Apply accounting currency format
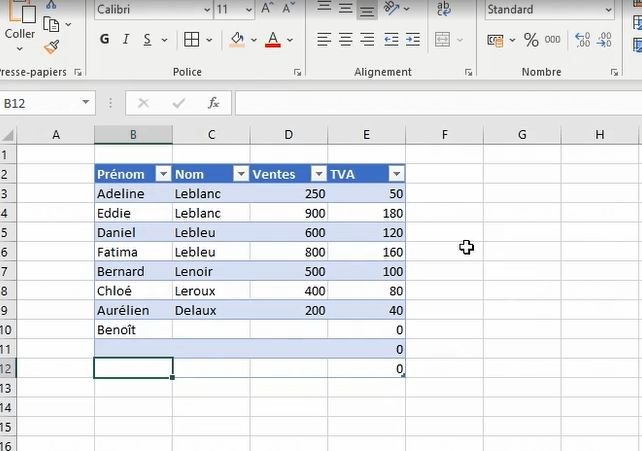The height and width of the screenshot is (451, 642). 495,40
